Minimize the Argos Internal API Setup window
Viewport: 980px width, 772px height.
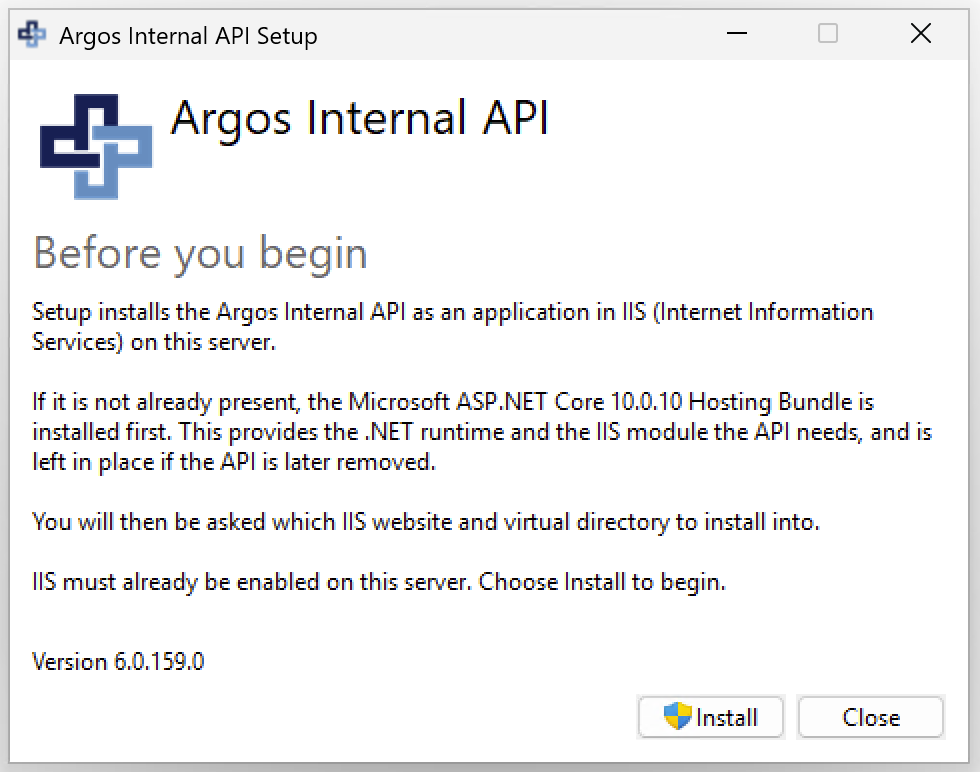(737, 33)
